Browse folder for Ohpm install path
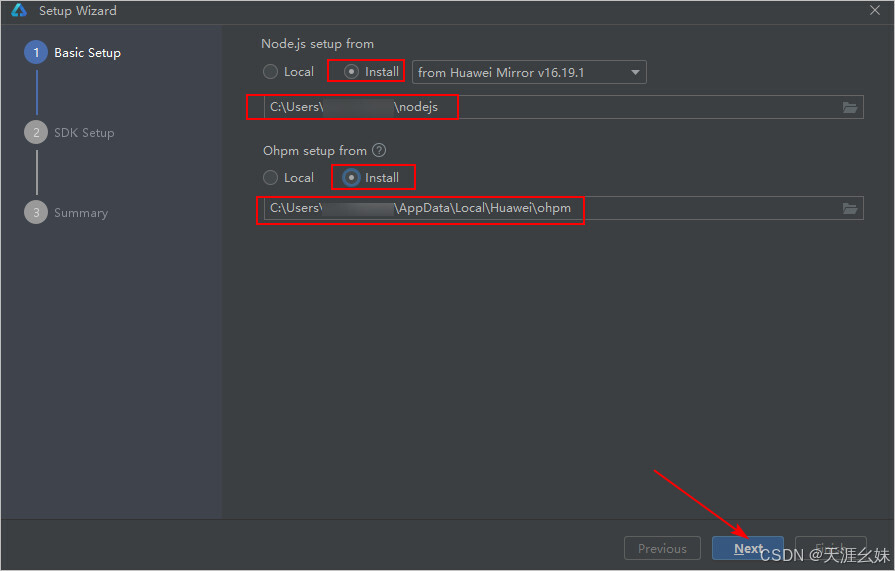Screen dimensions: 895x571 pos(850,208)
